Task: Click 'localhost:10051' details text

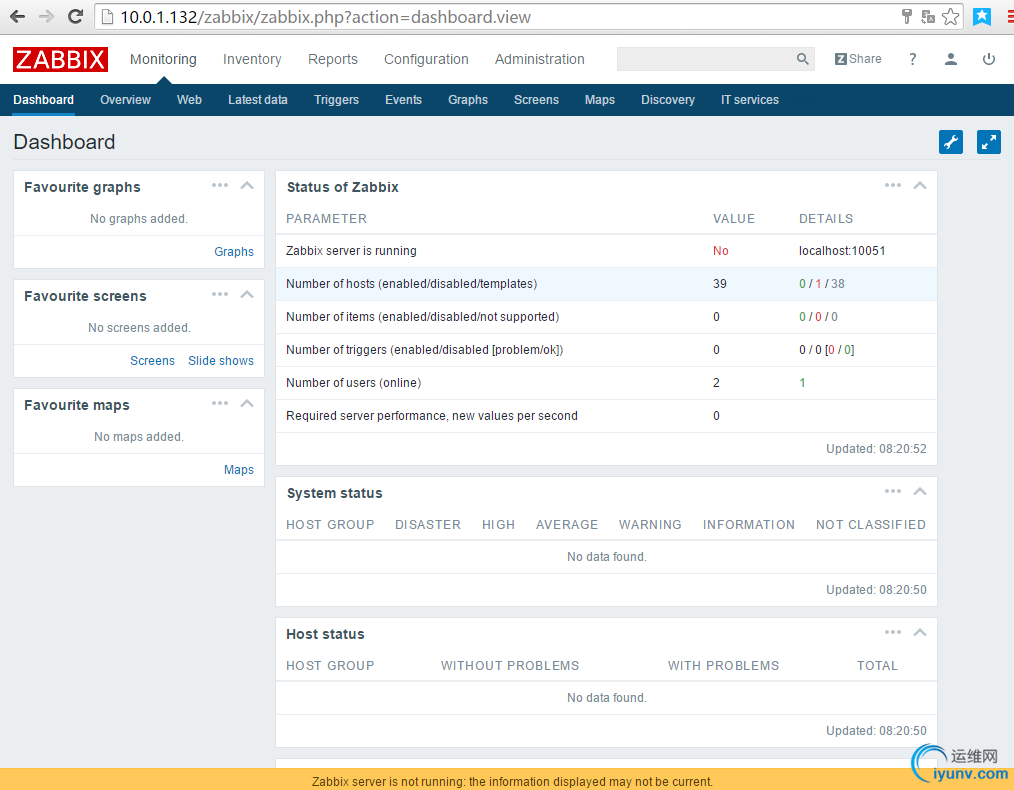Action: coord(842,251)
